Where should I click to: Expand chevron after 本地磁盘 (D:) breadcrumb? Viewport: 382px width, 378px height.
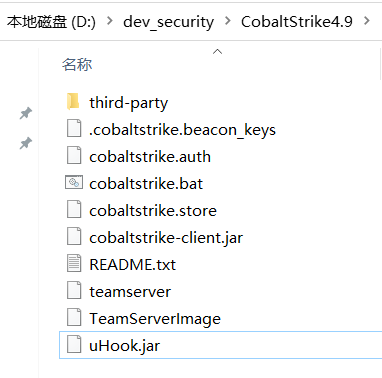coord(109,21)
